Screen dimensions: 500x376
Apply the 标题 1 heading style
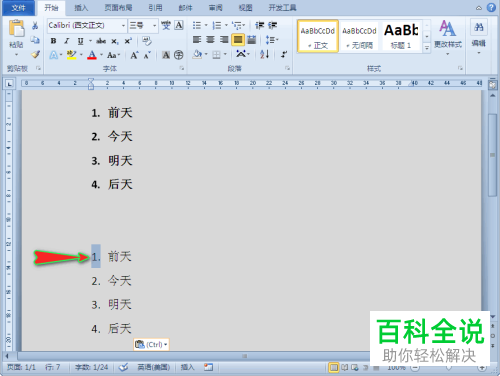401,36
